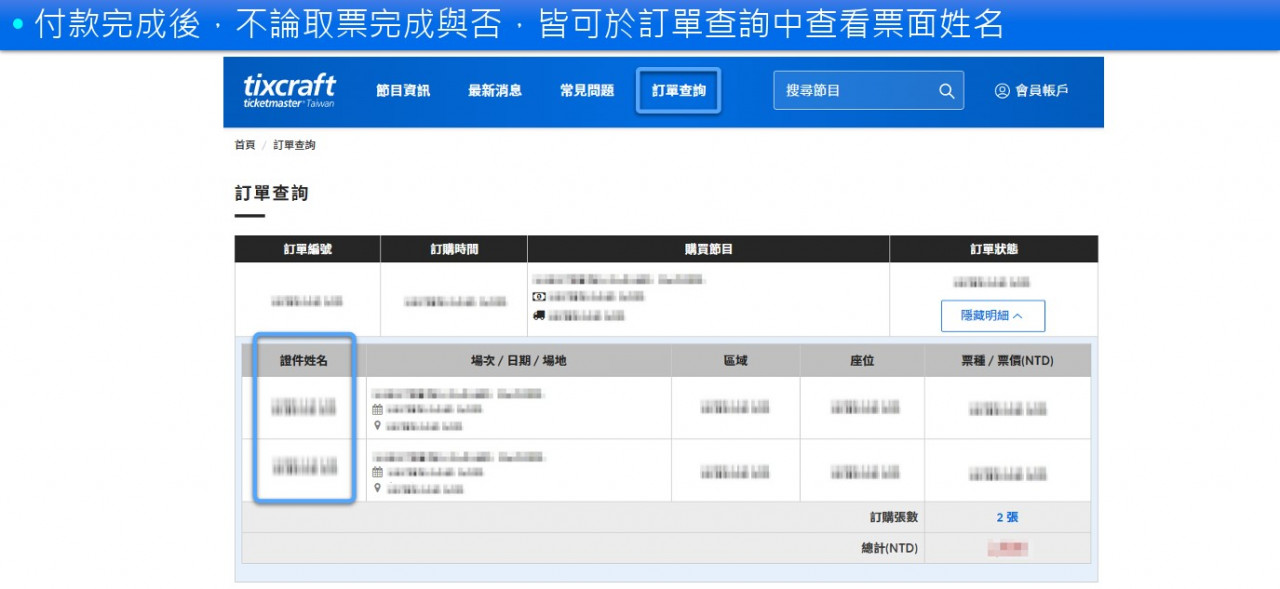Viewport: 1280px width, 589px height.
Task: Click the search magnifier icon
Action: pyautogui.click(x=946, y=90)
